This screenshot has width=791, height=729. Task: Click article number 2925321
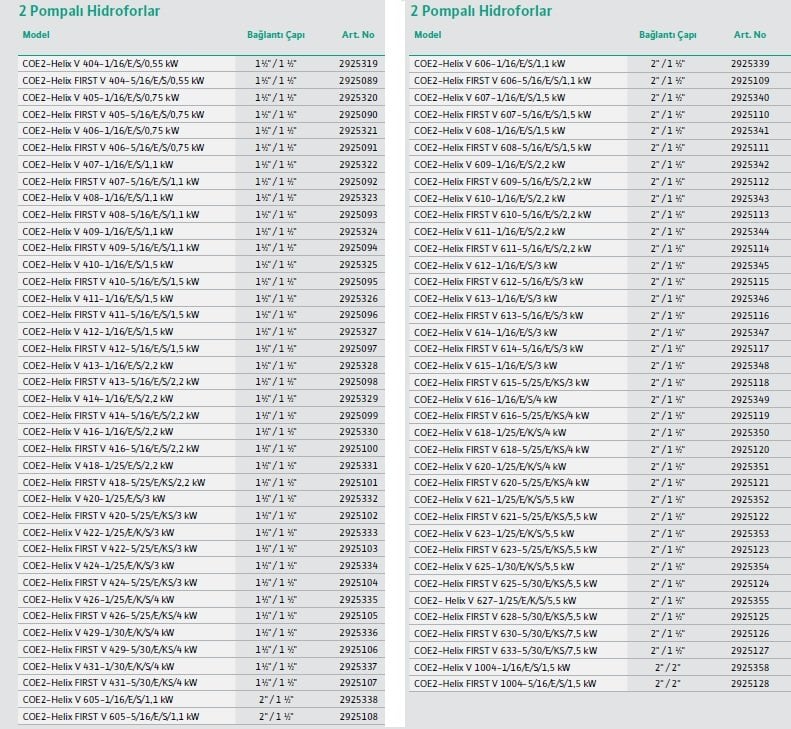point(358,131)
